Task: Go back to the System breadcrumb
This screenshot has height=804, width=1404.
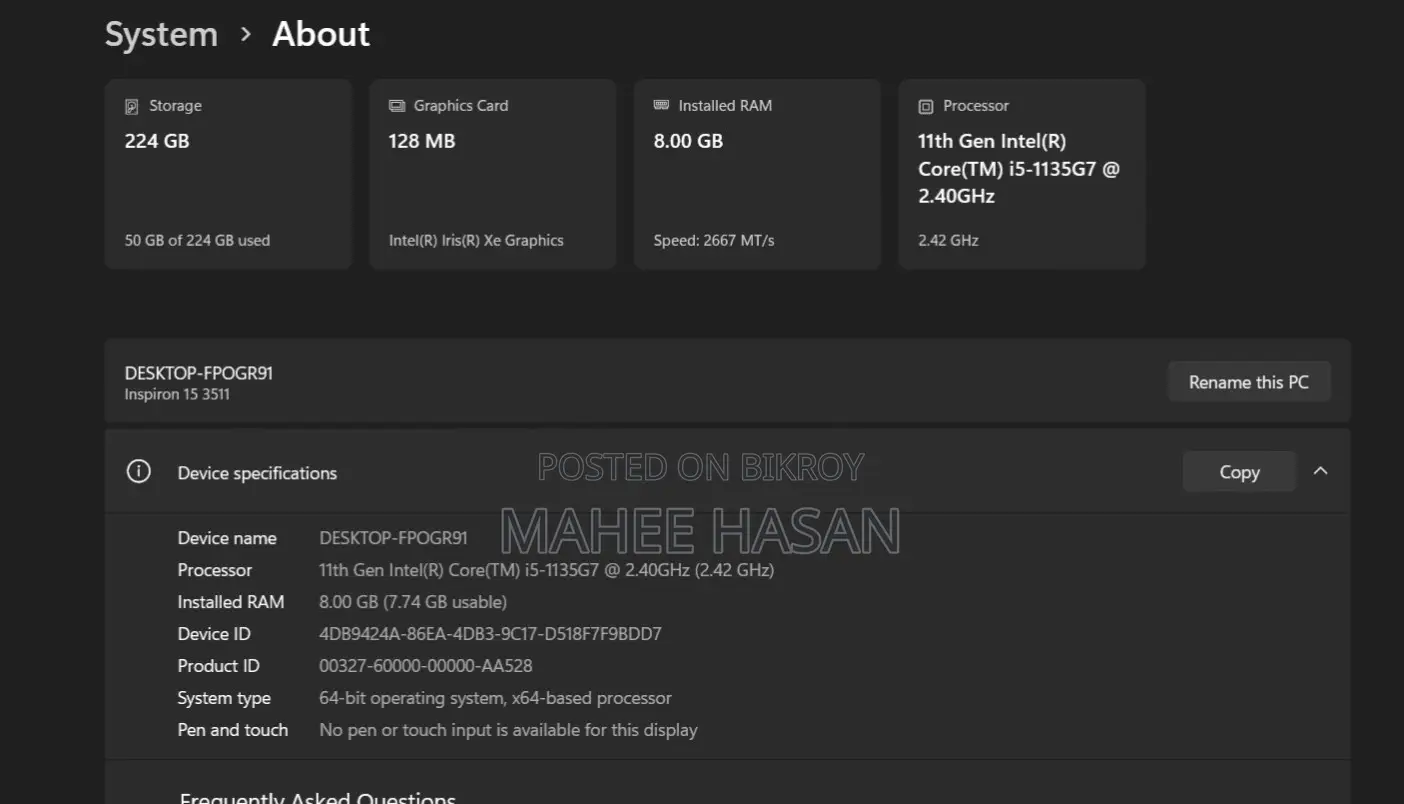Action: click(161, 34)
